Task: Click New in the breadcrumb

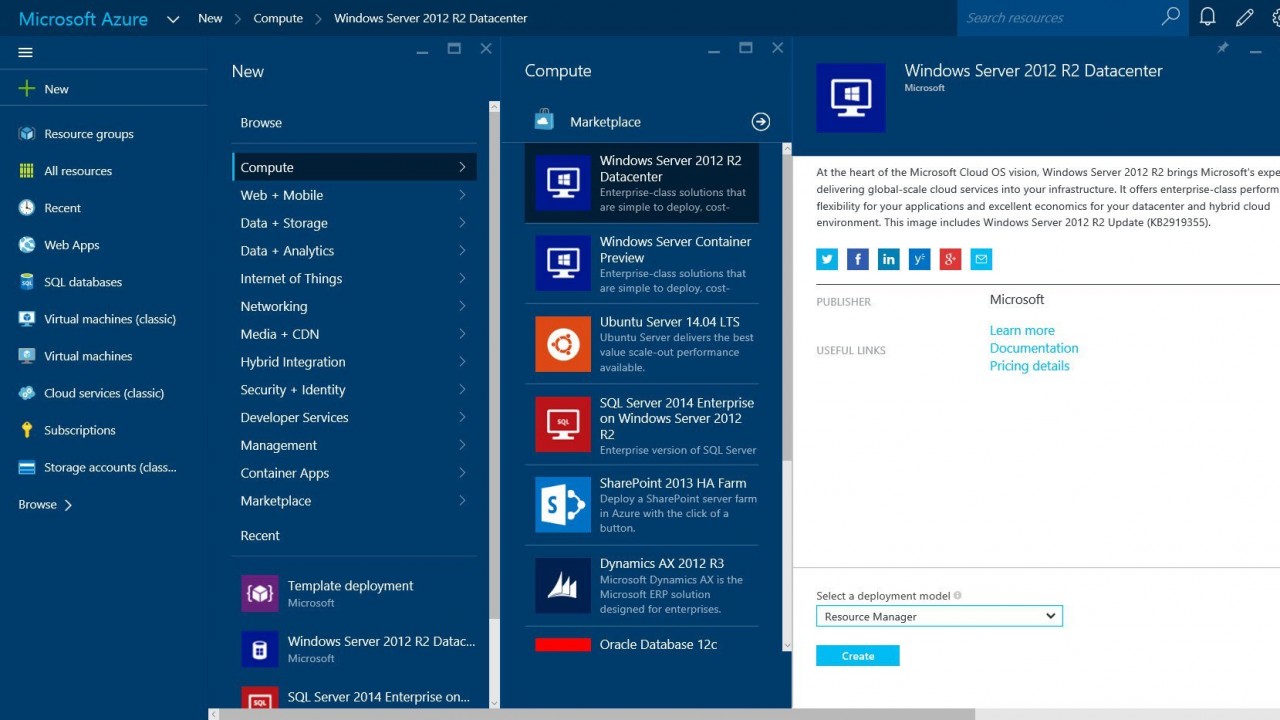Action: tap(210, 18)
